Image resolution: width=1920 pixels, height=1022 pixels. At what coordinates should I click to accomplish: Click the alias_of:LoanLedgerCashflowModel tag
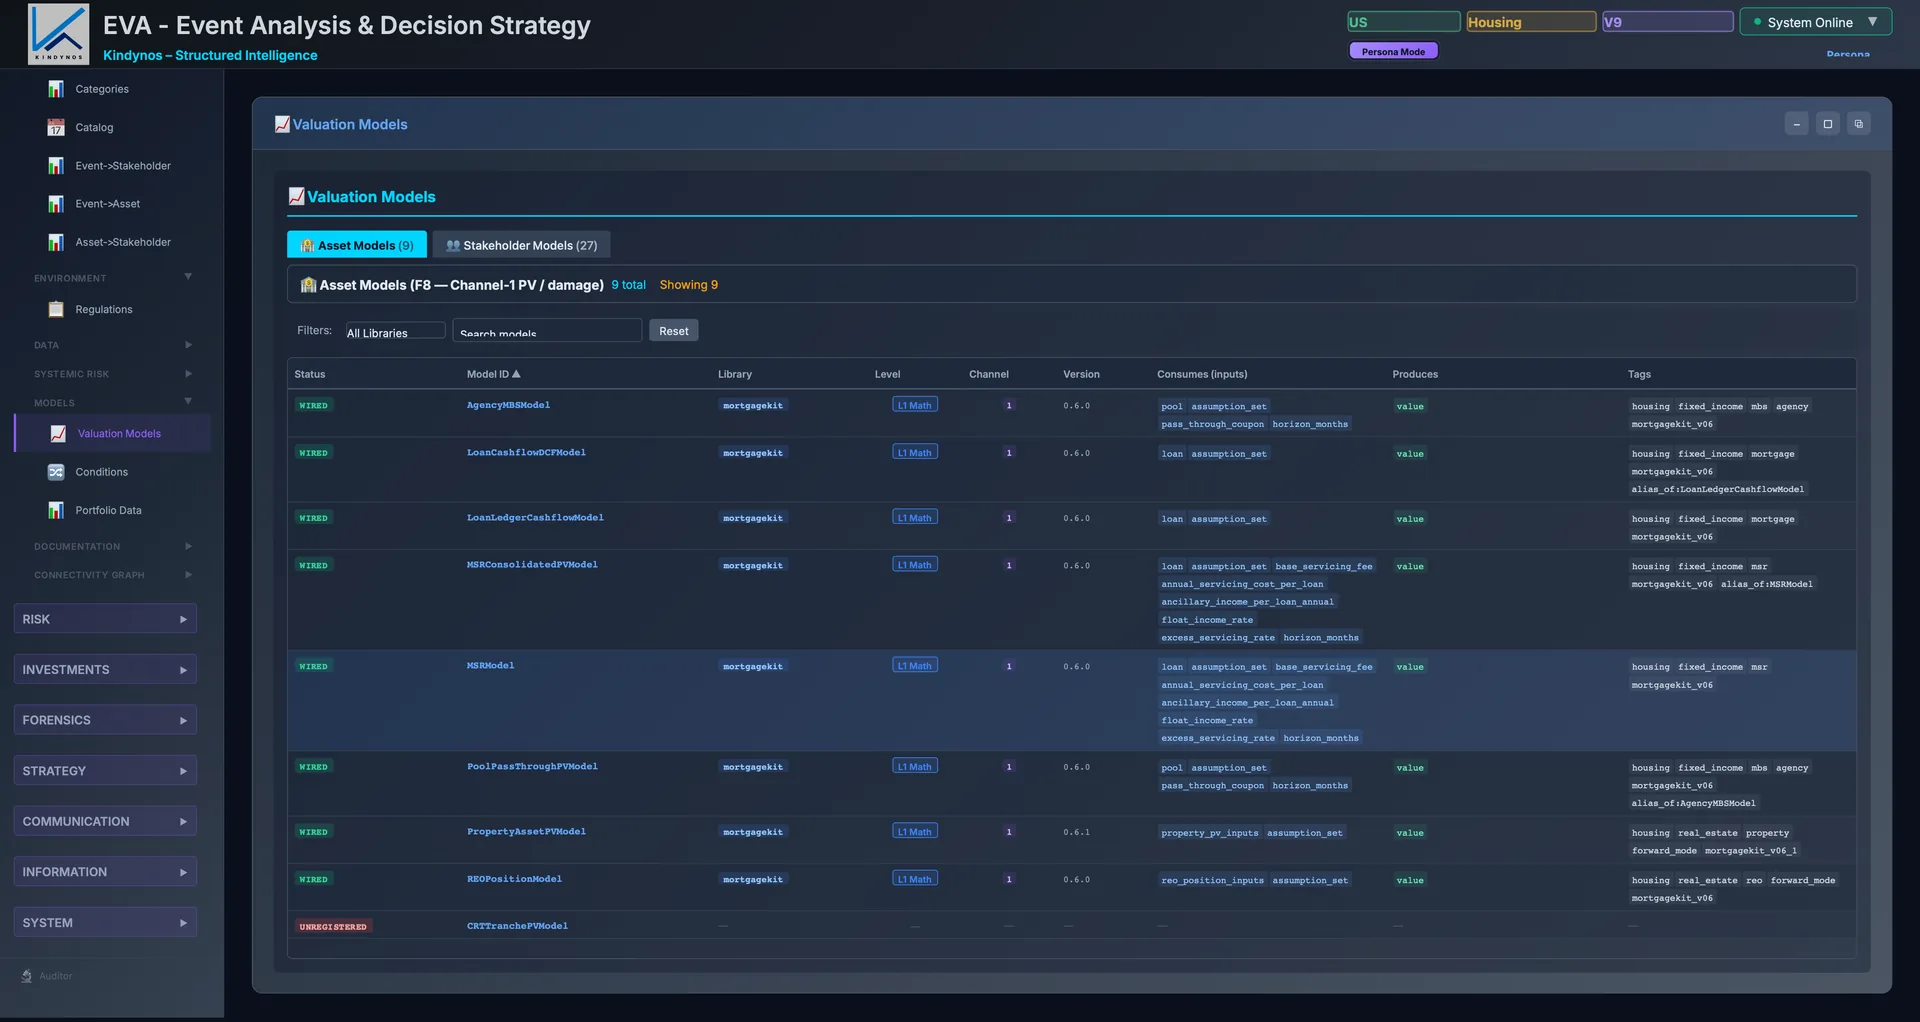(1718, 490)
